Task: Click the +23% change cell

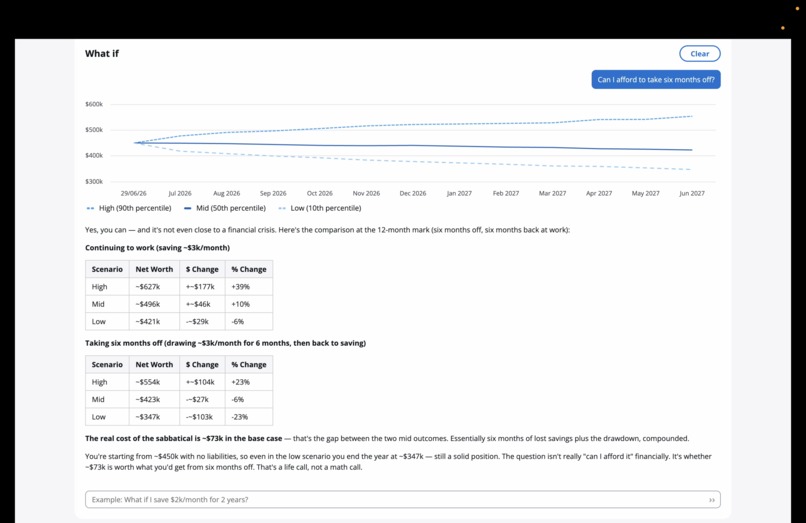Action: tap(249, 382)
